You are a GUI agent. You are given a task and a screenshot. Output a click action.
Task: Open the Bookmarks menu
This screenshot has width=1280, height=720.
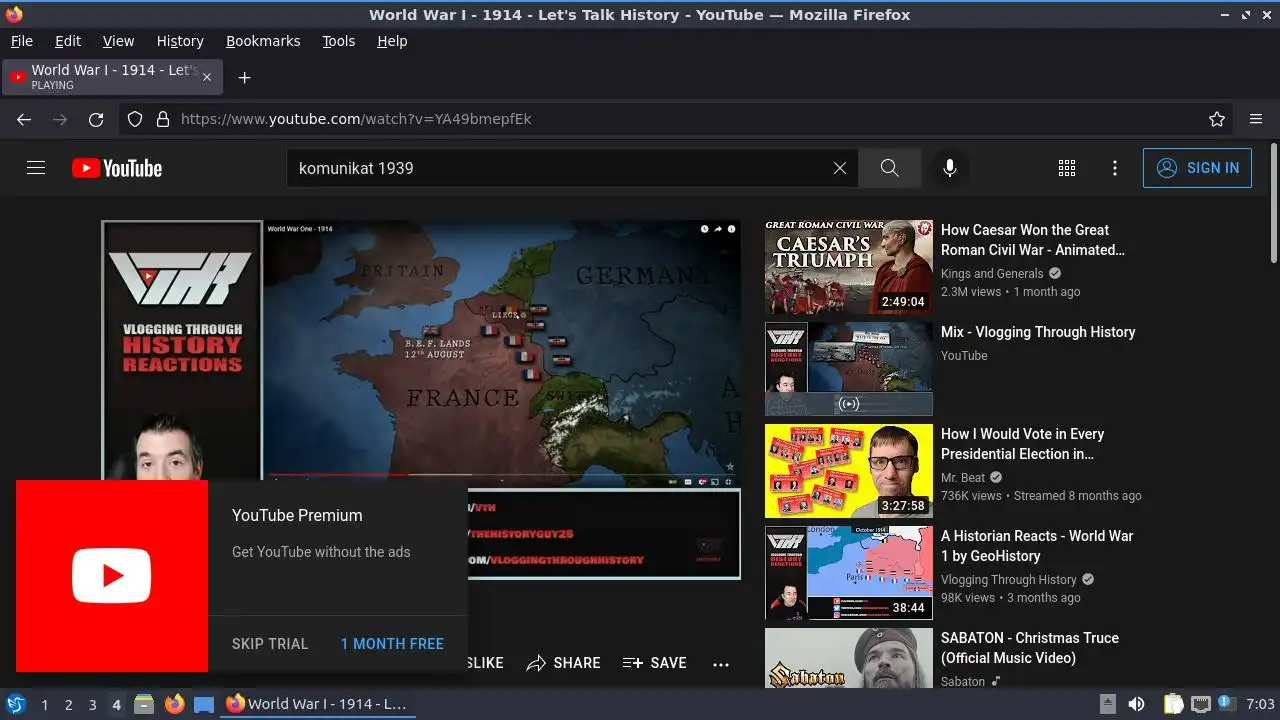click(x=263, y=41)
